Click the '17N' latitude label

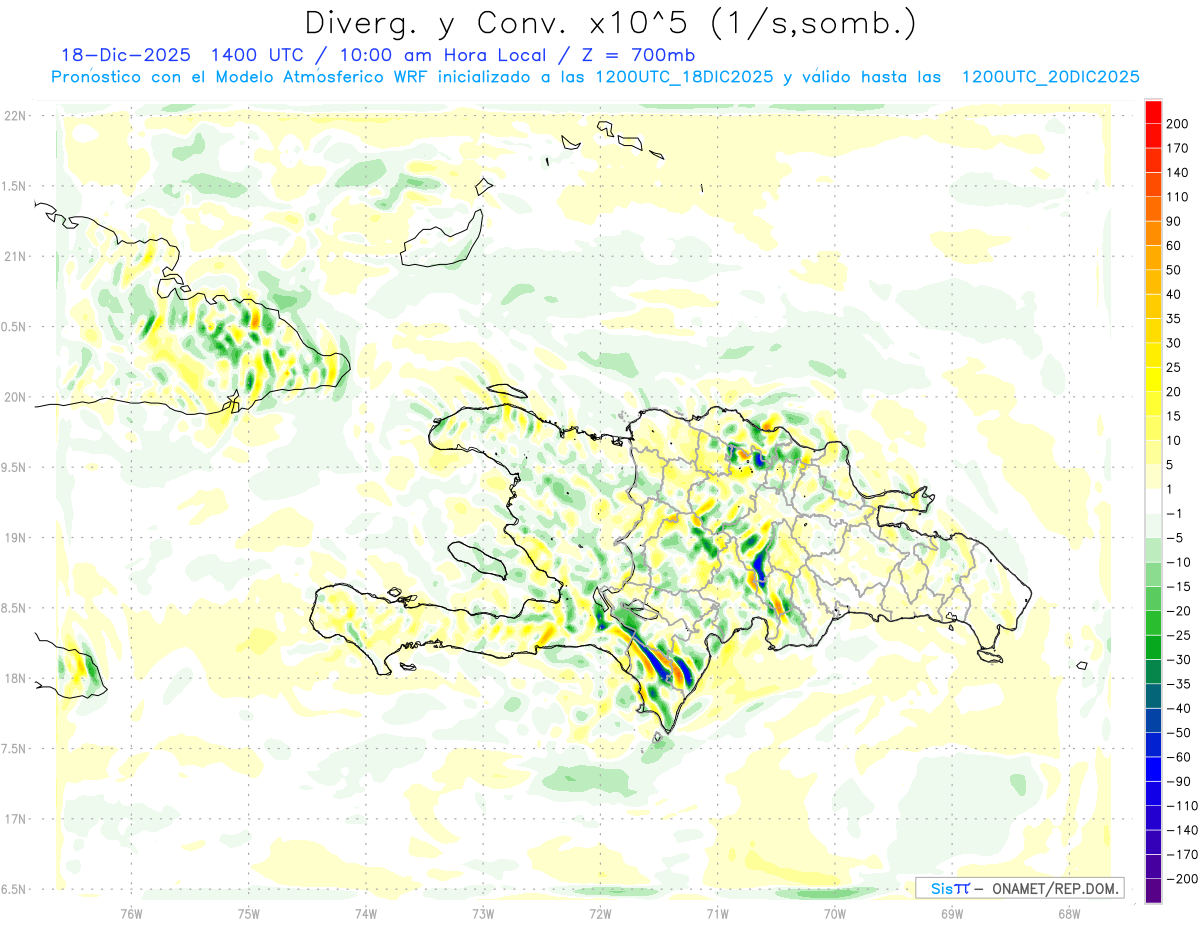coord(14,819)
